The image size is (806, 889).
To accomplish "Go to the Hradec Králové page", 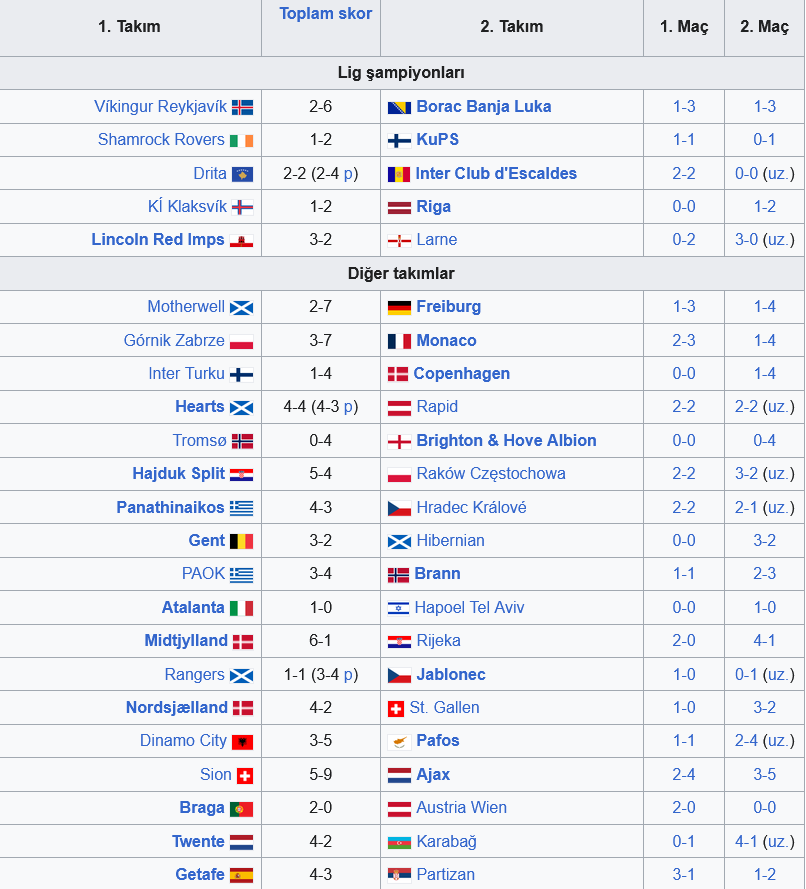I will click(471, 507).
